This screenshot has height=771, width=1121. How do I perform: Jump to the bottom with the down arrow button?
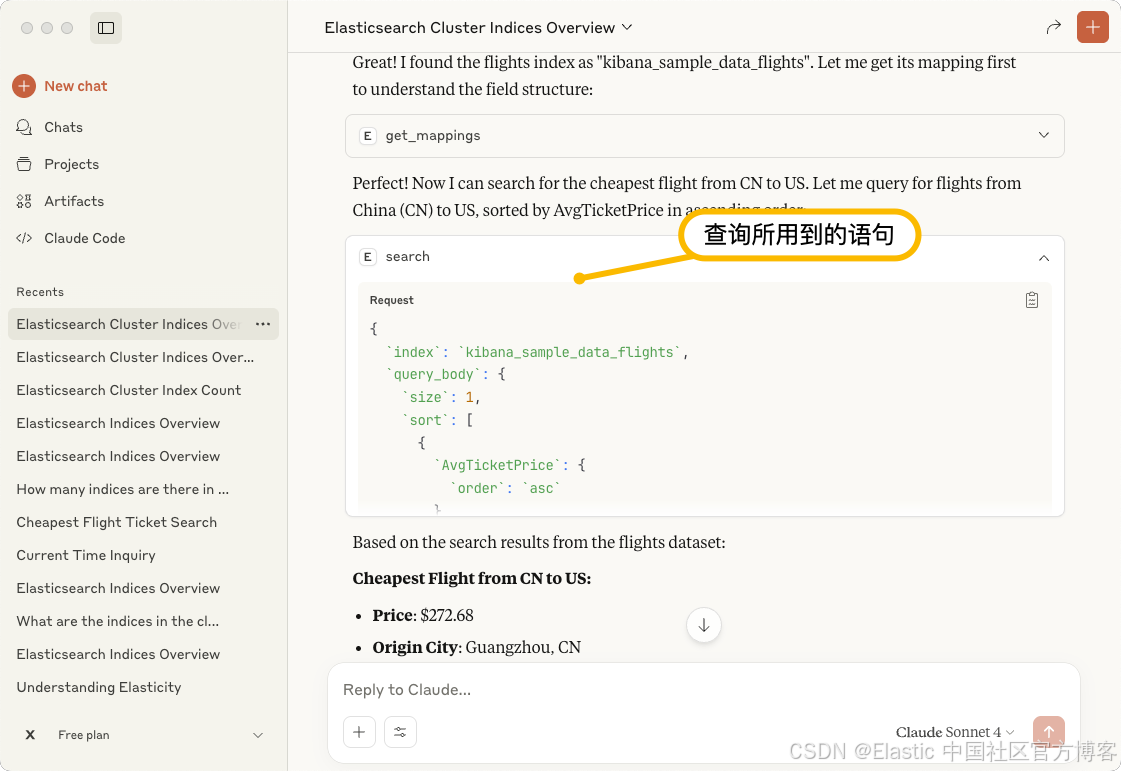[x=703, y=625]
